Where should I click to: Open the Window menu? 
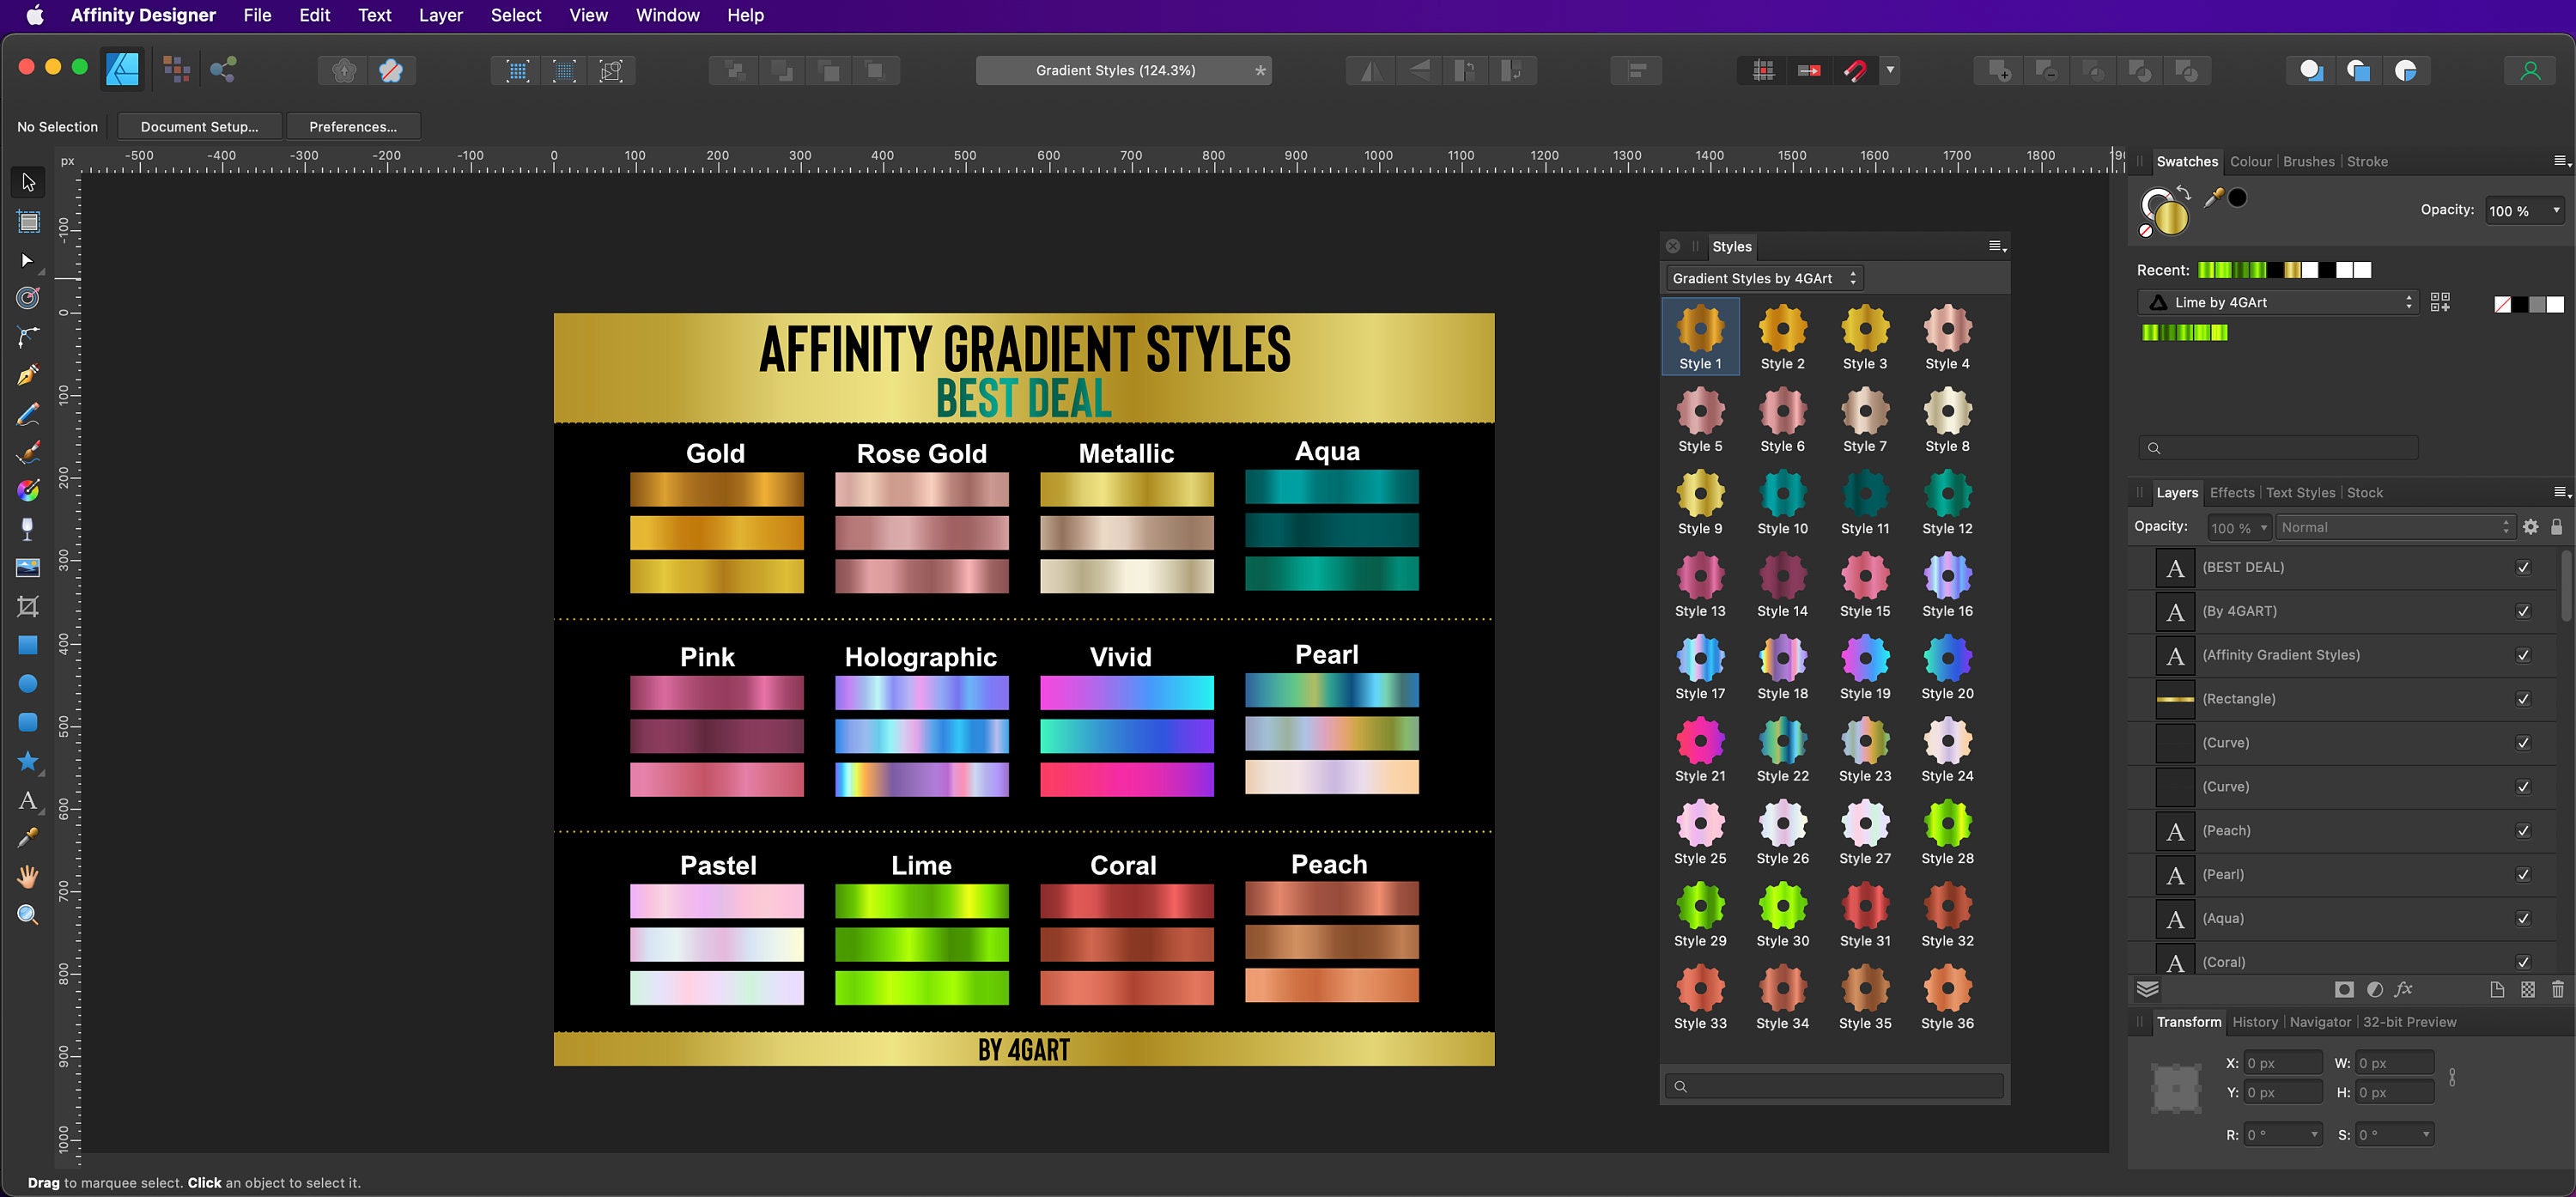tap(667, 15)
